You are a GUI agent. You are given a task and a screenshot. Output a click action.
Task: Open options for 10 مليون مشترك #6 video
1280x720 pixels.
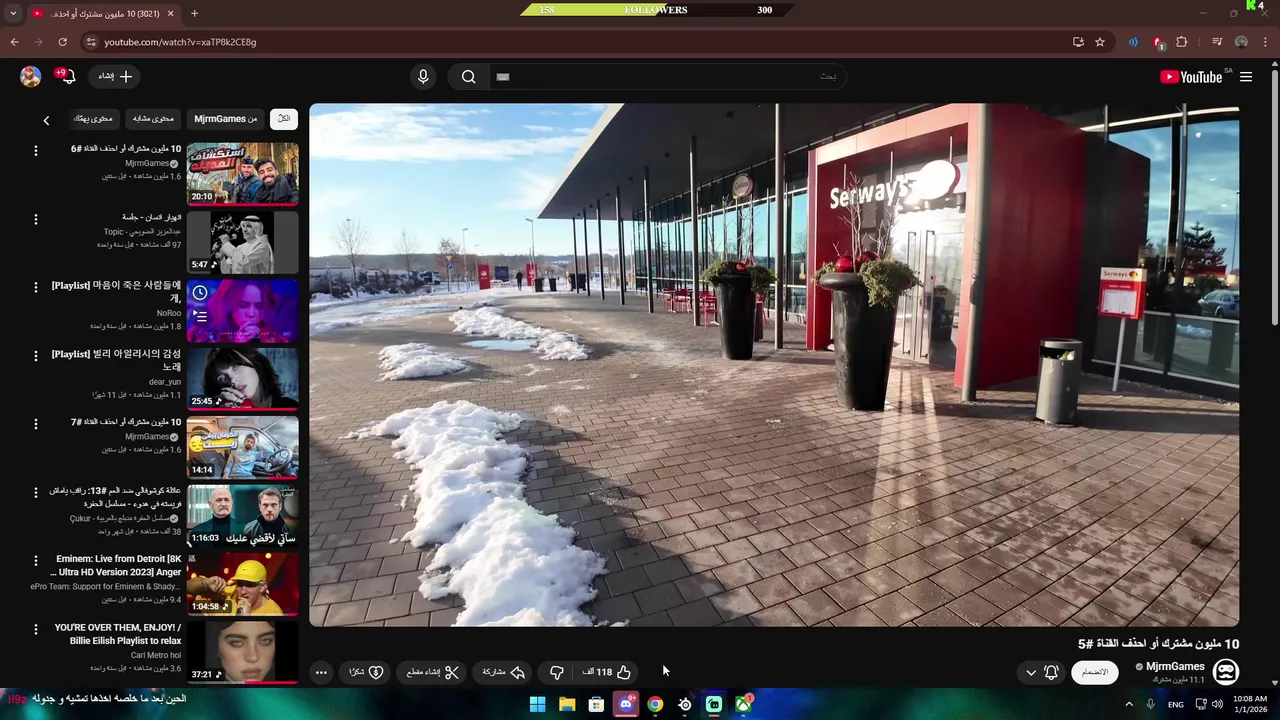(x=36, y=151)
